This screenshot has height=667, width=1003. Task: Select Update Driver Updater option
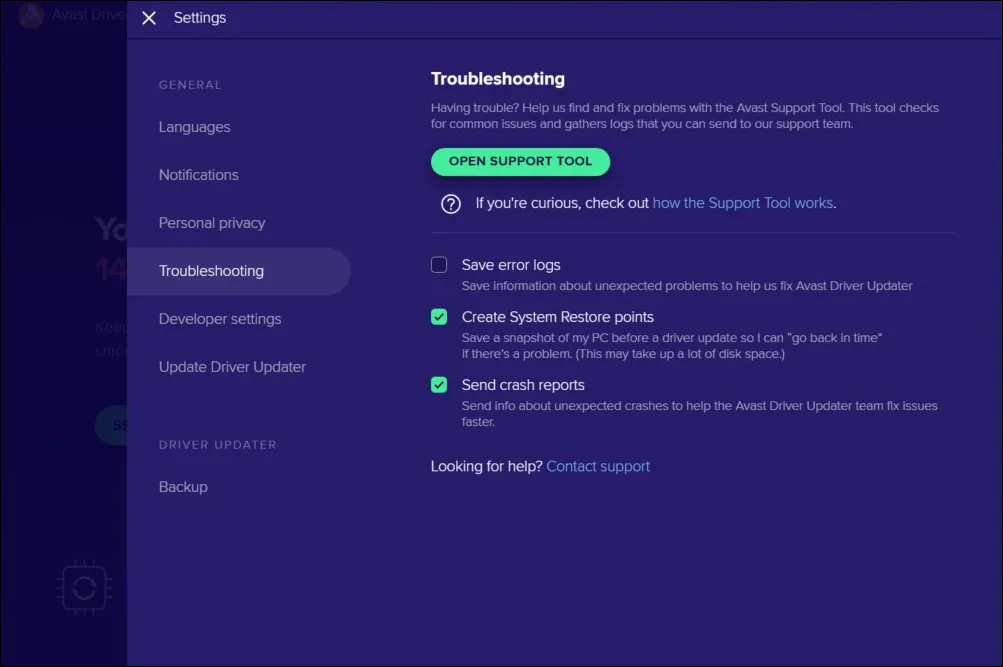pos(232,367)
